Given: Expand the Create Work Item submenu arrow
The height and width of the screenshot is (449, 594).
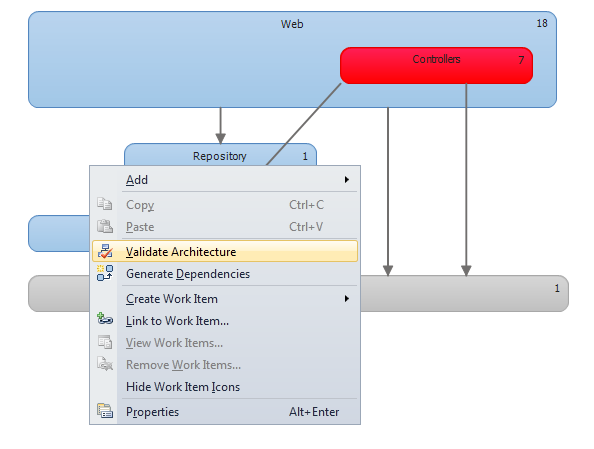Looking at the screenshot, I should pos(347,299).
